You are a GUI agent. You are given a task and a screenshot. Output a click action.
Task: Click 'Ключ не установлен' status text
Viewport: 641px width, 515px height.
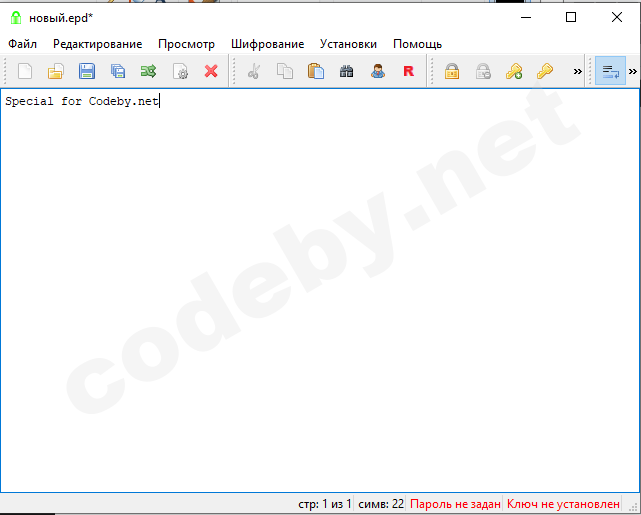pyautogui.click(x=563, y=504)
